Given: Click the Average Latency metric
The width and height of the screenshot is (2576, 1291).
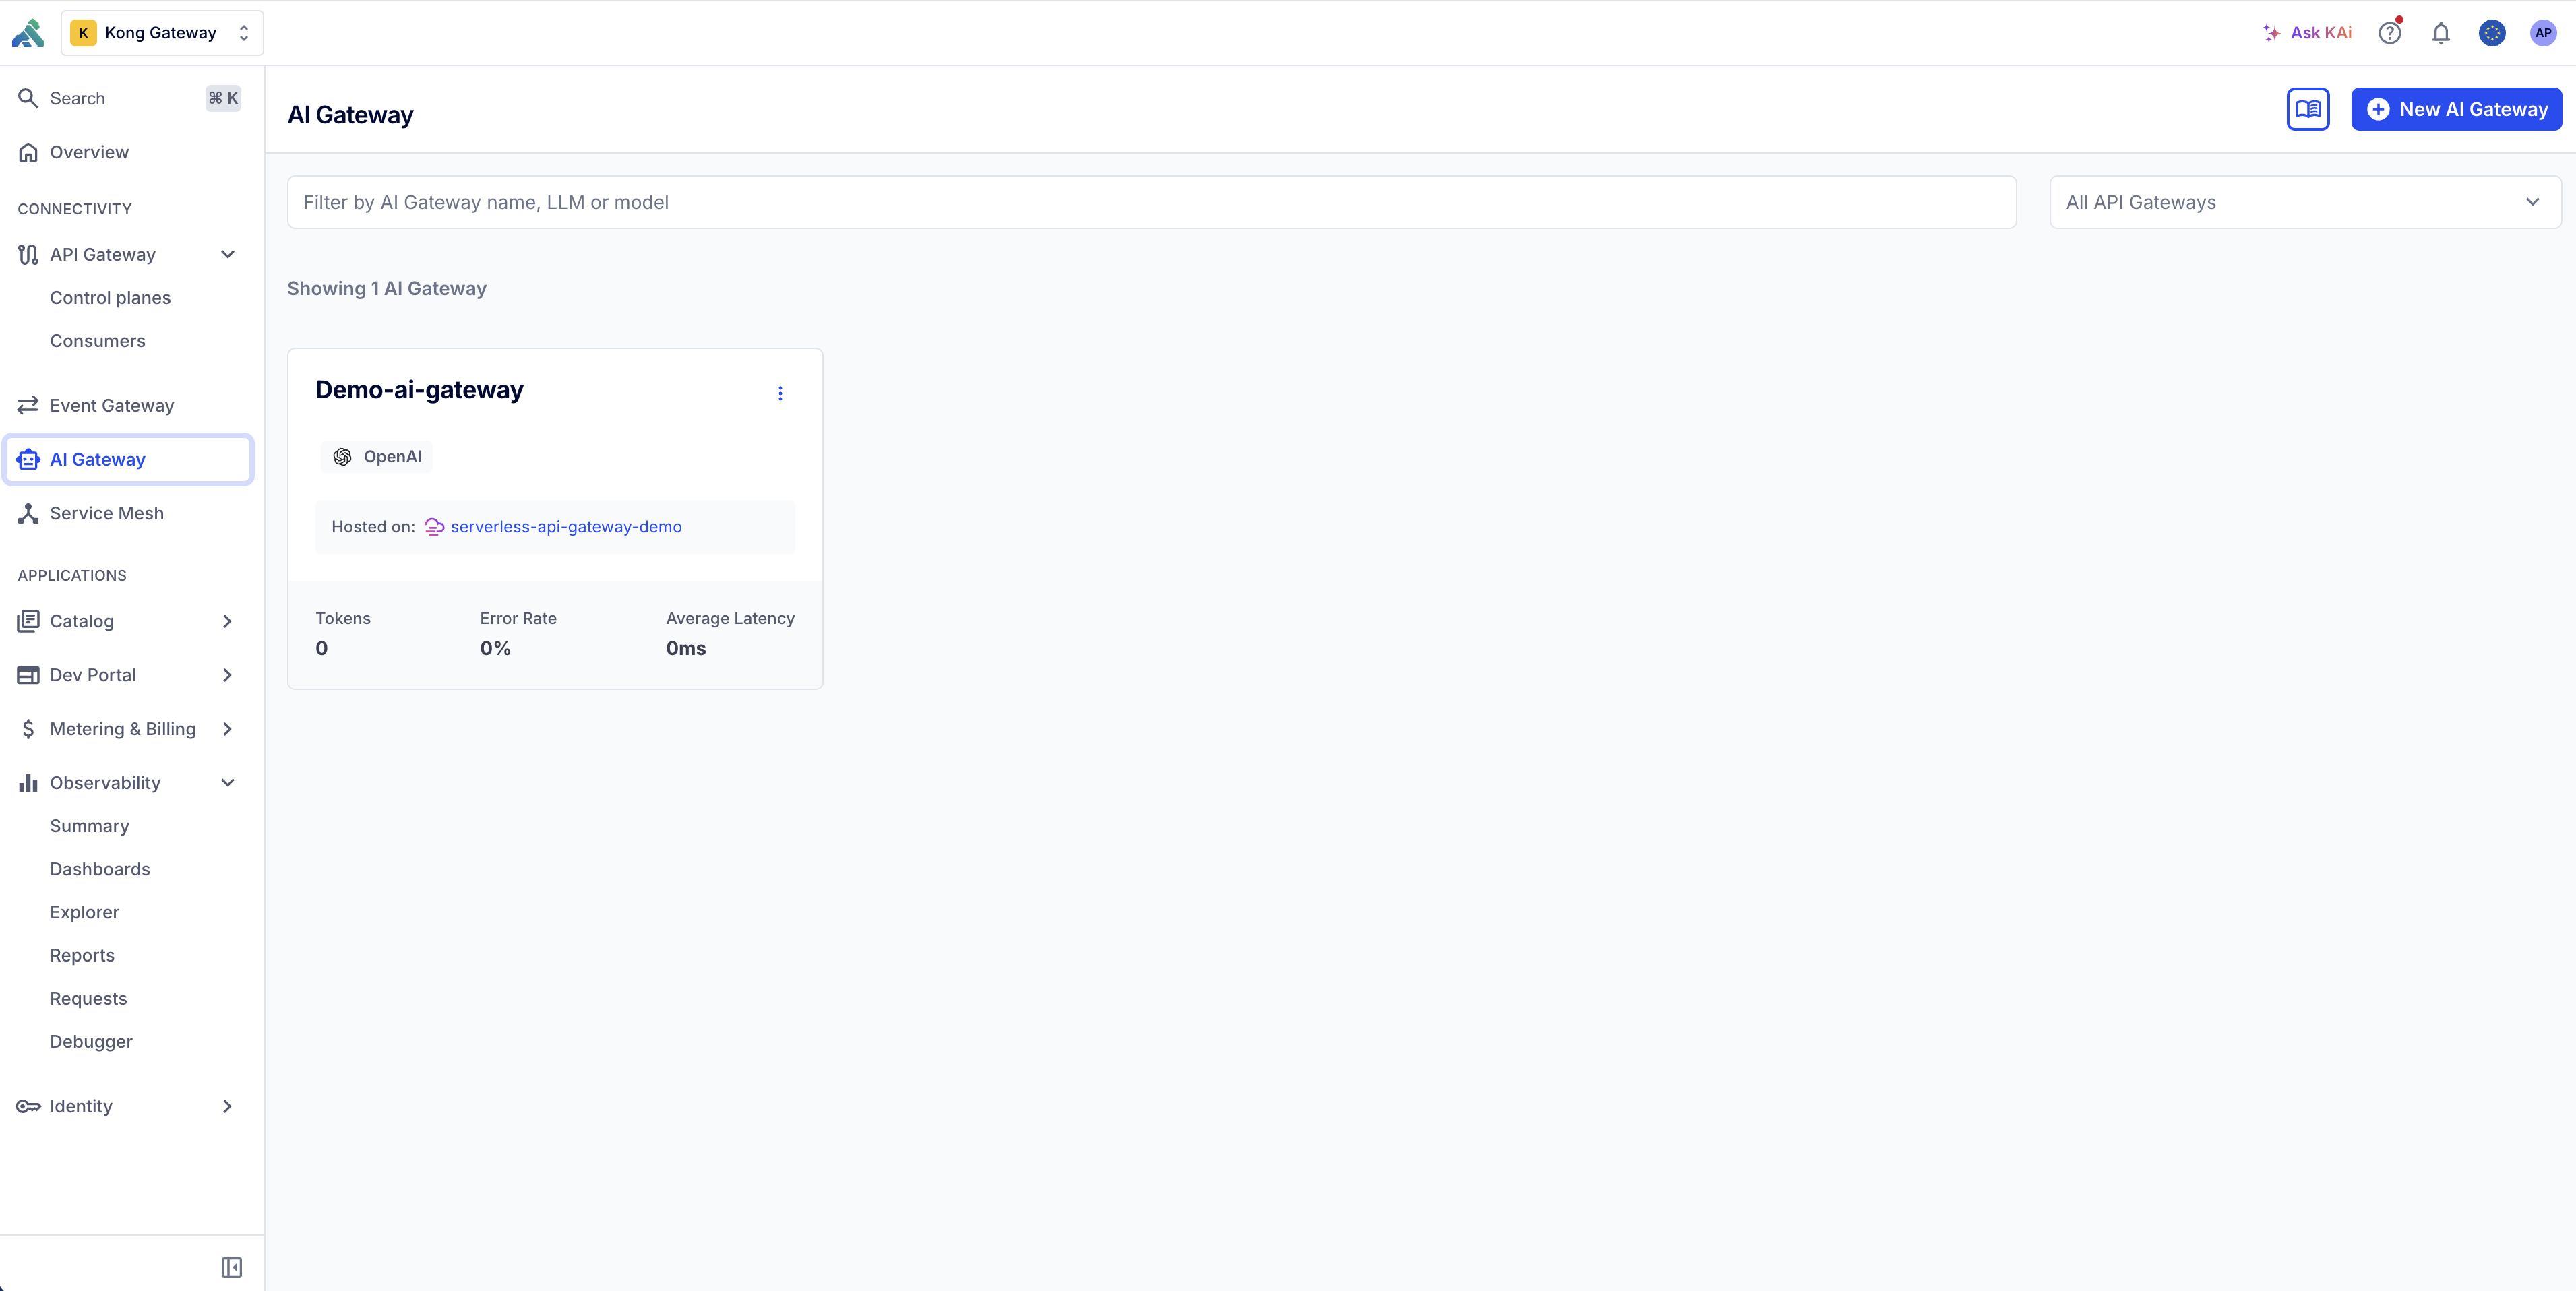Looking at the screenshot, I should (730, 633).
